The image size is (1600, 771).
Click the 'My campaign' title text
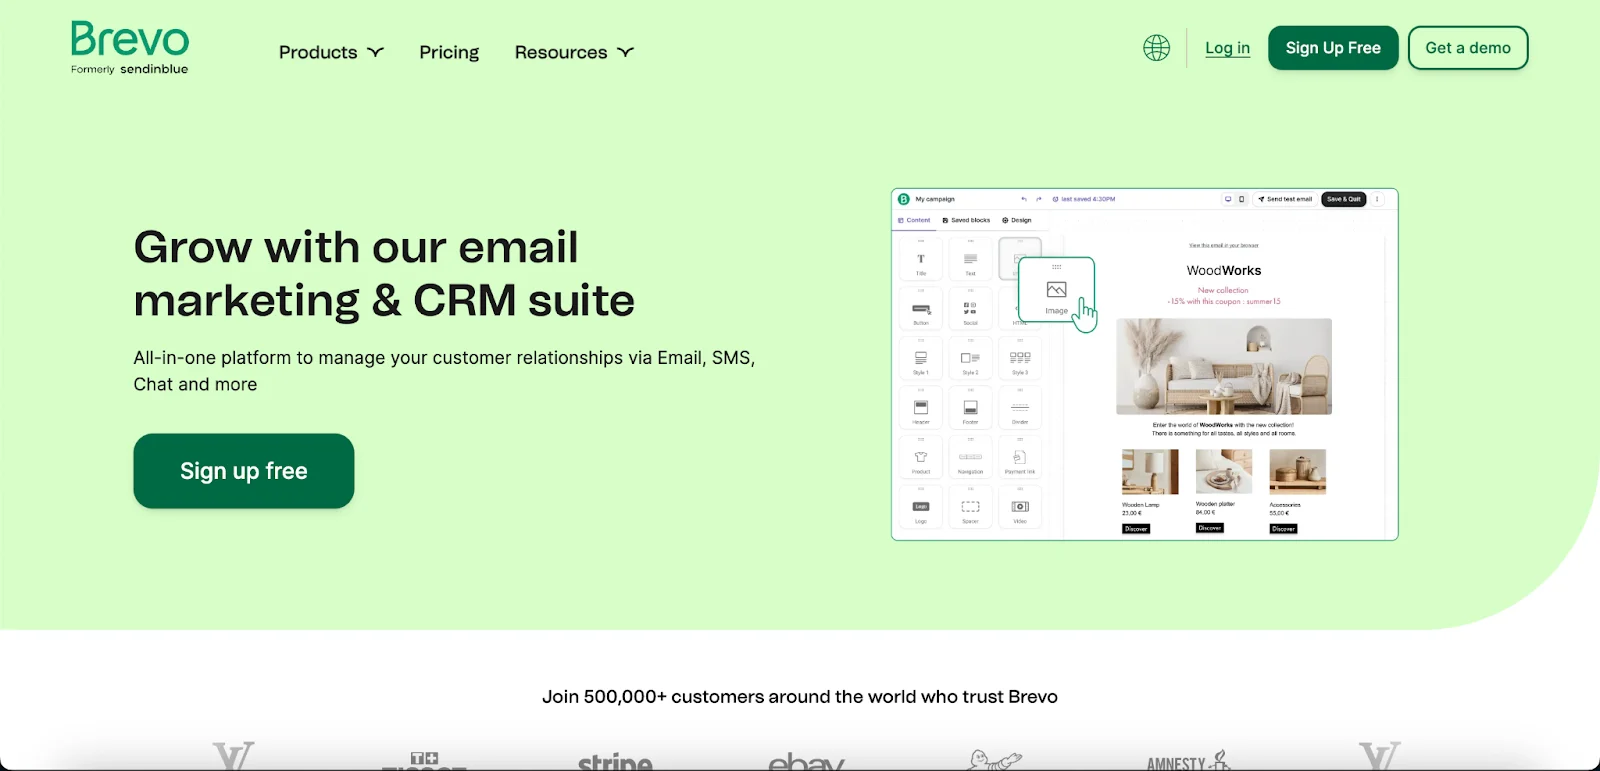click(x=935, y=199)
